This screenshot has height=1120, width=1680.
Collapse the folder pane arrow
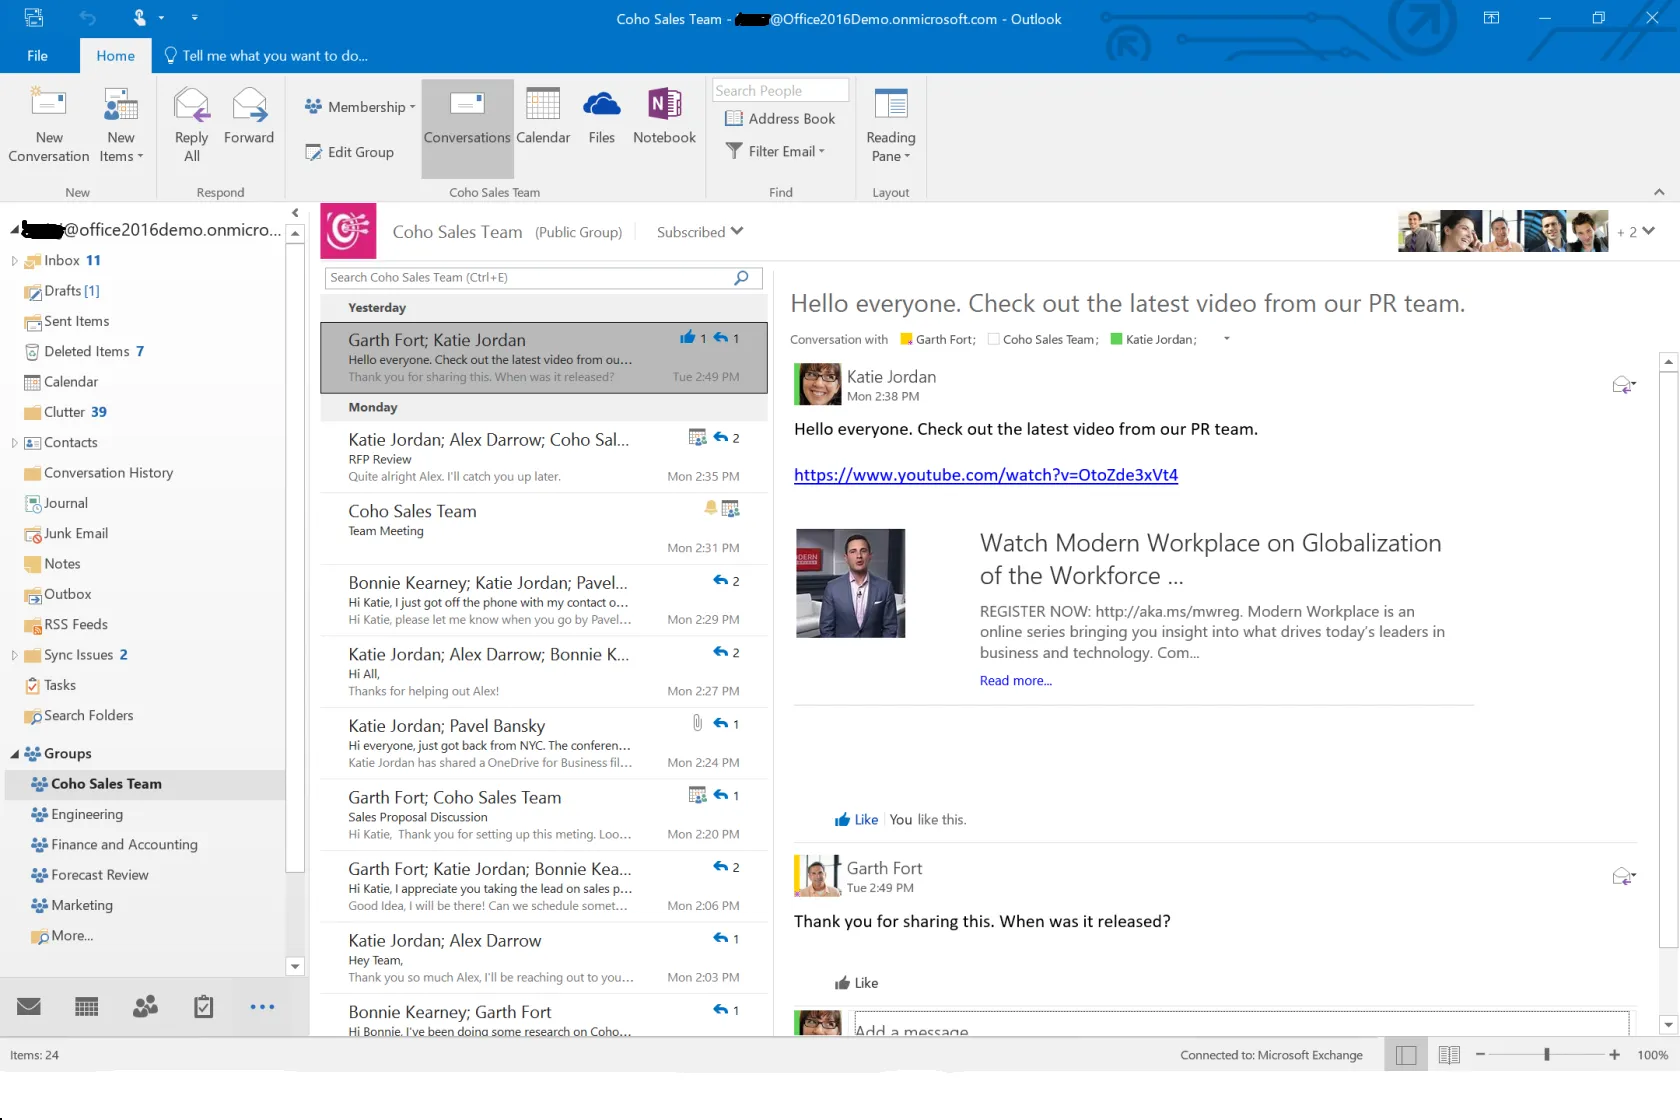coord(295,213)
